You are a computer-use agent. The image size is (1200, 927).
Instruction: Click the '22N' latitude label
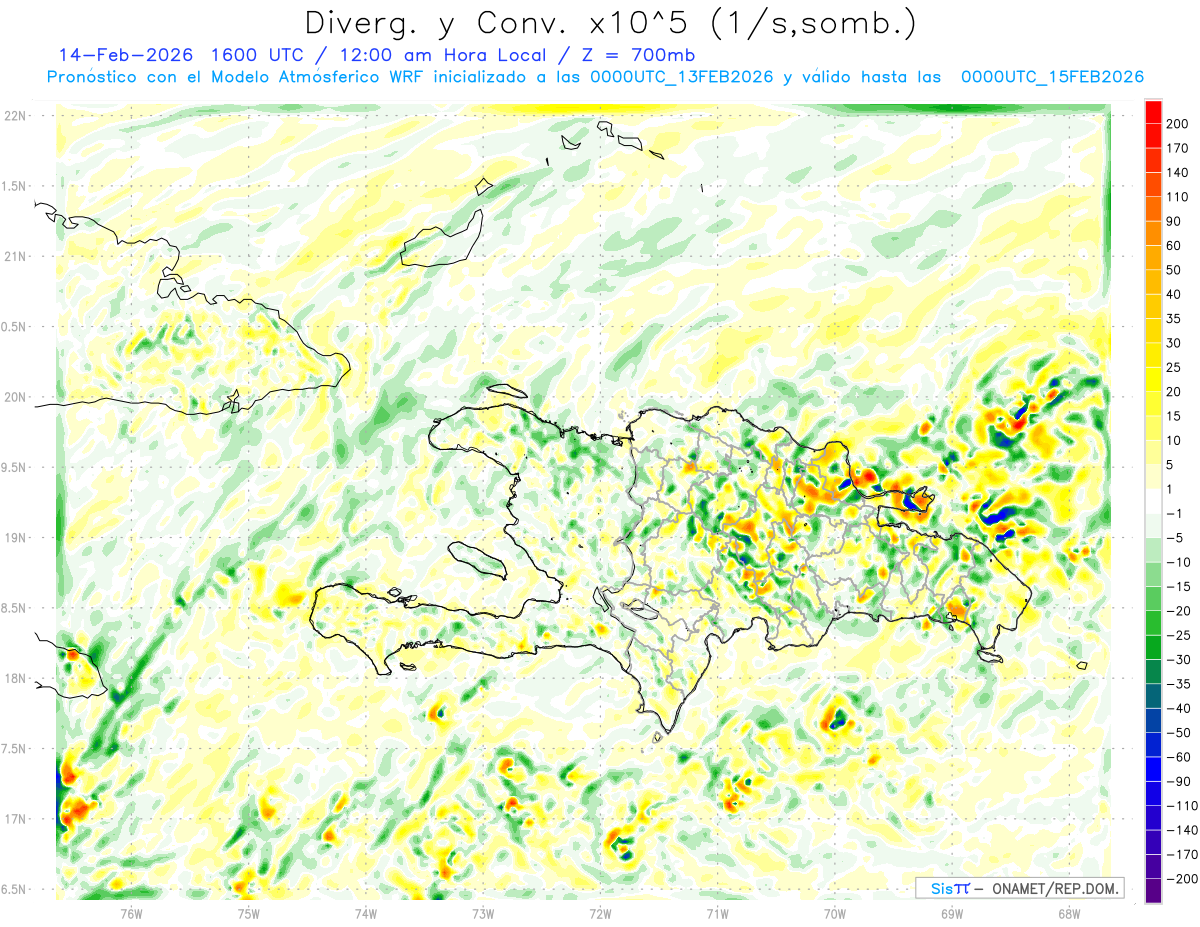click(x=15, y=115)
